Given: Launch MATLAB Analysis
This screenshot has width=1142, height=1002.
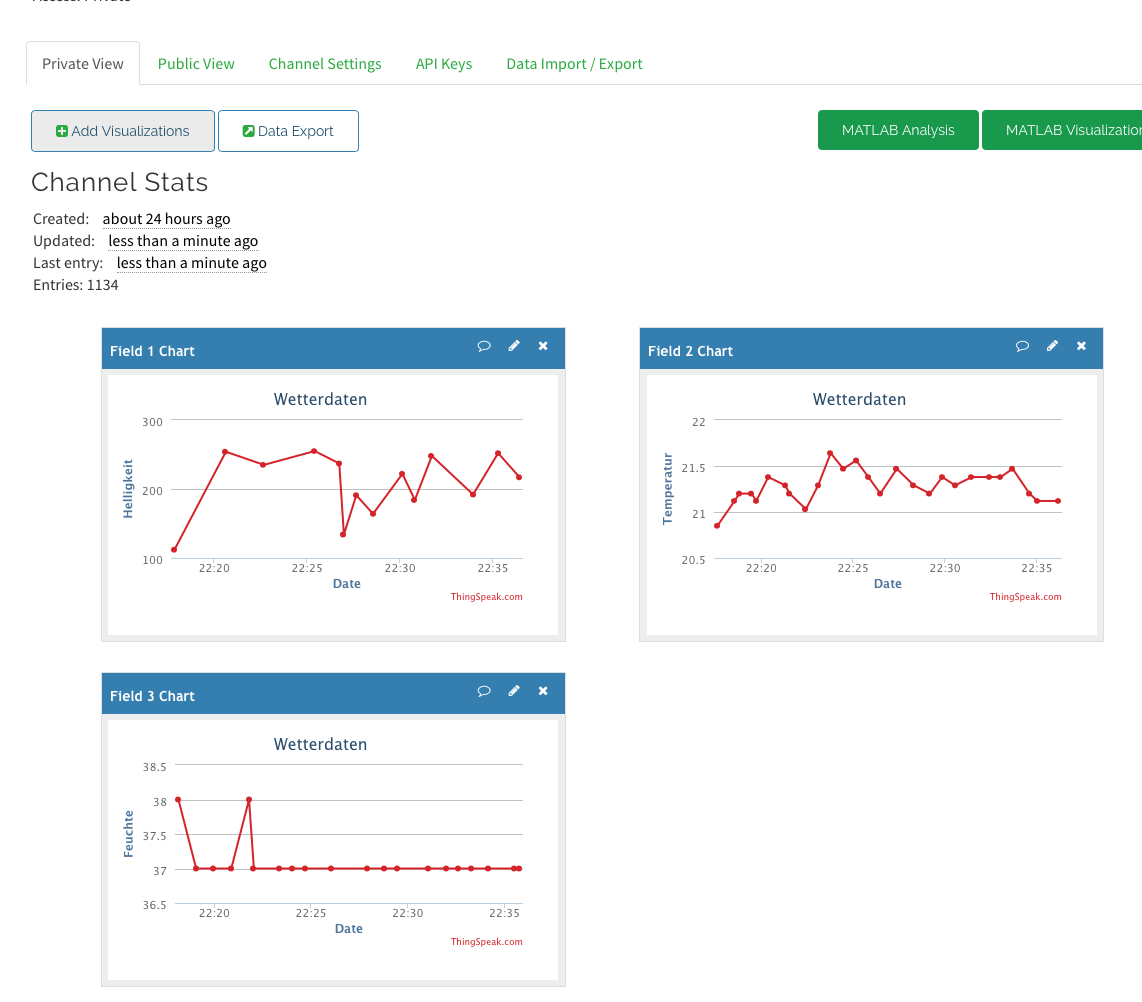Looking at the screenshot, I should (898, 130).
